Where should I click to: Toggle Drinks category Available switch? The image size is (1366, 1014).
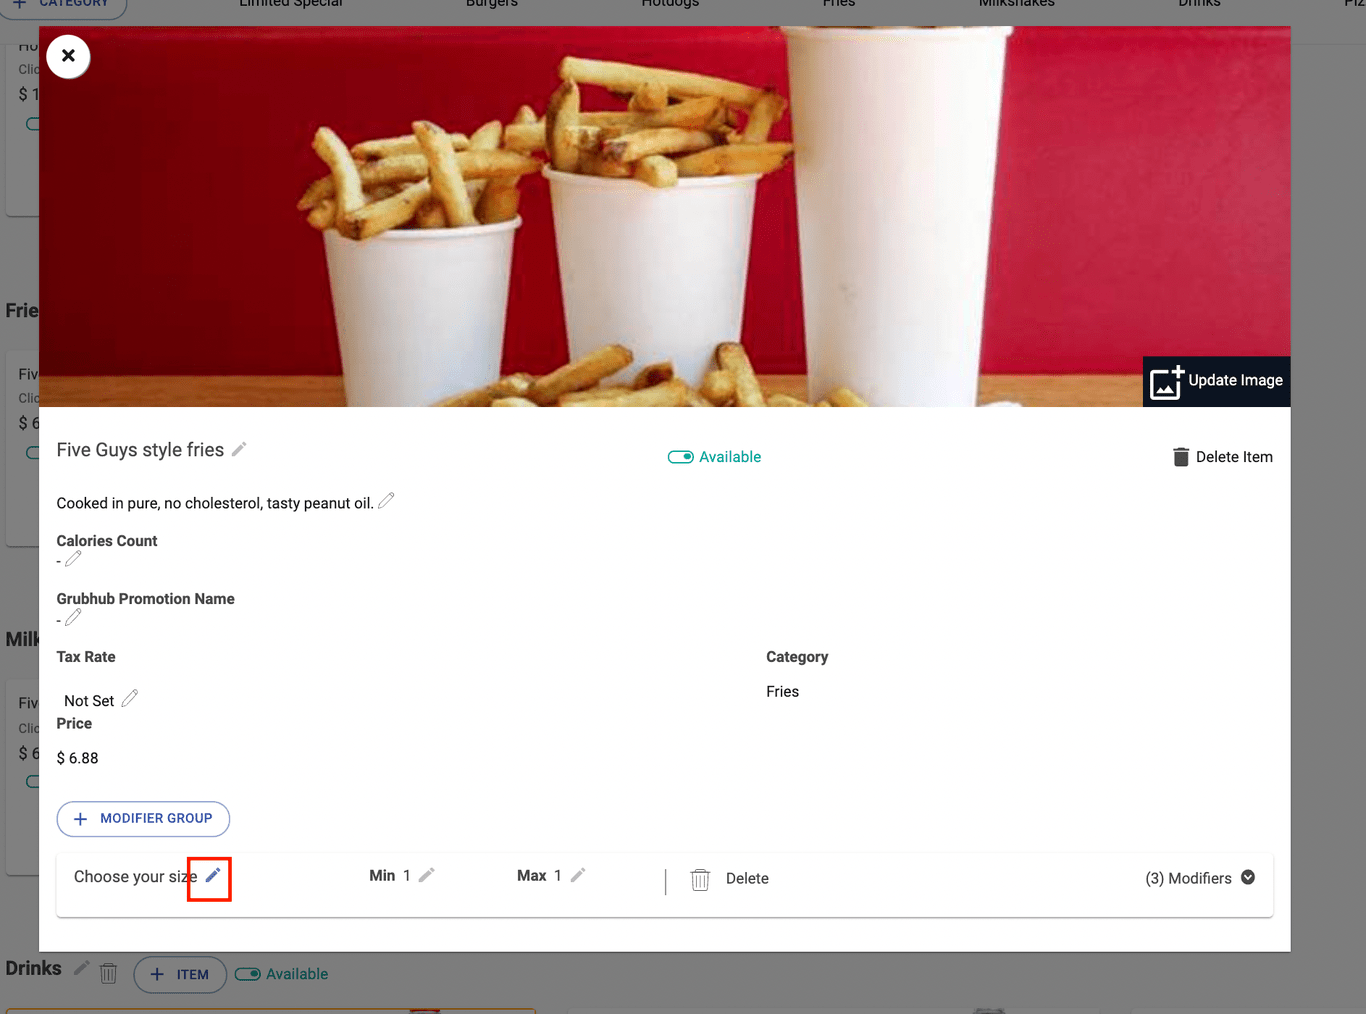(x=248, y=974)
